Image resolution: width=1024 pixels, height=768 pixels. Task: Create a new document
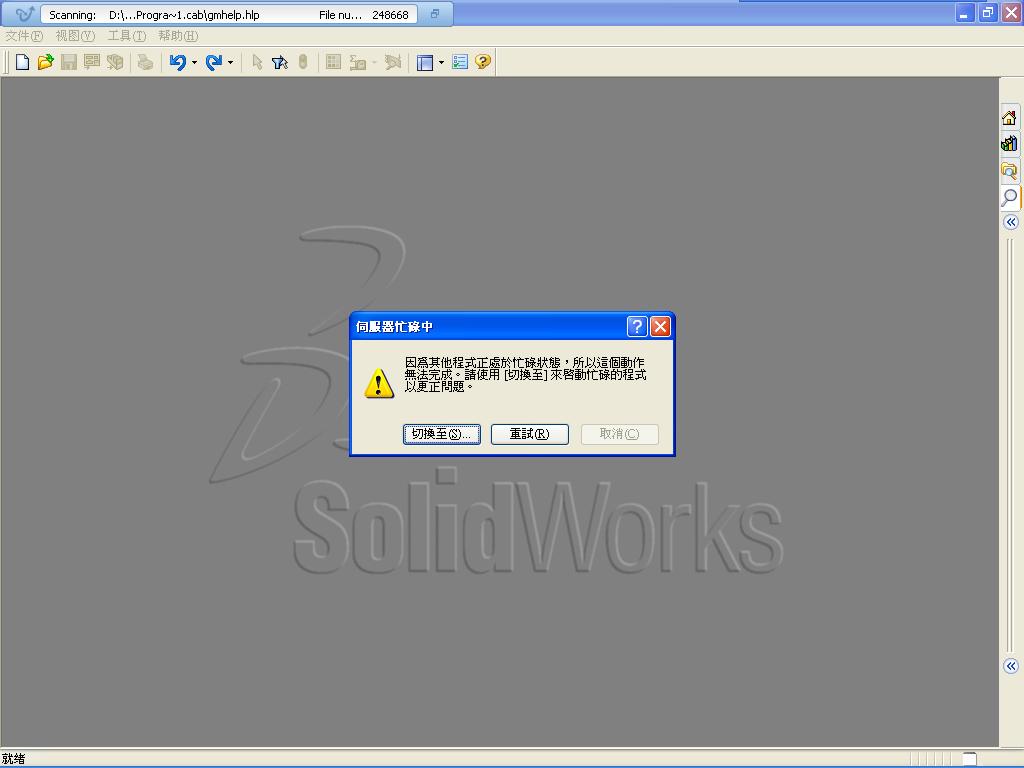[x=21, y=62]
